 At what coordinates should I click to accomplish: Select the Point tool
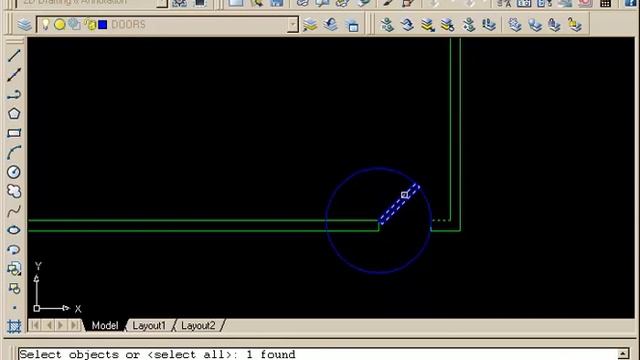tap(14, 307)
